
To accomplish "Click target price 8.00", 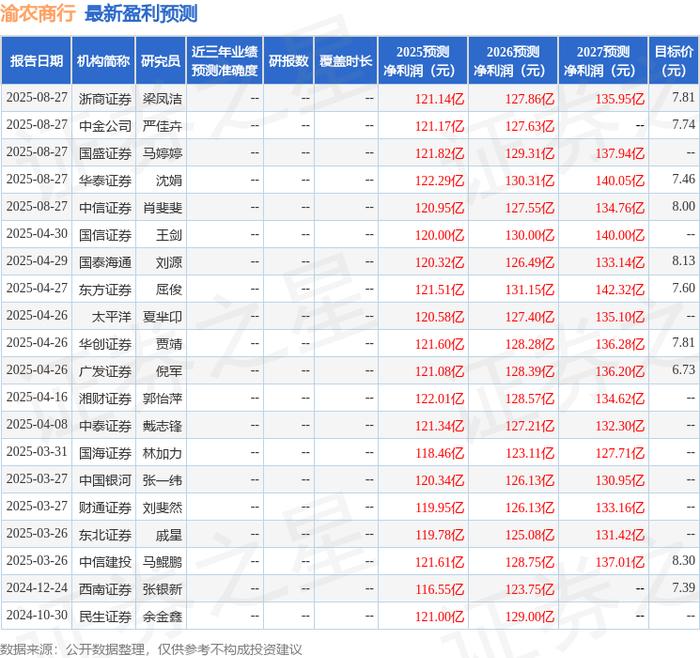I will pyautogui.click(x=683, y=206).
